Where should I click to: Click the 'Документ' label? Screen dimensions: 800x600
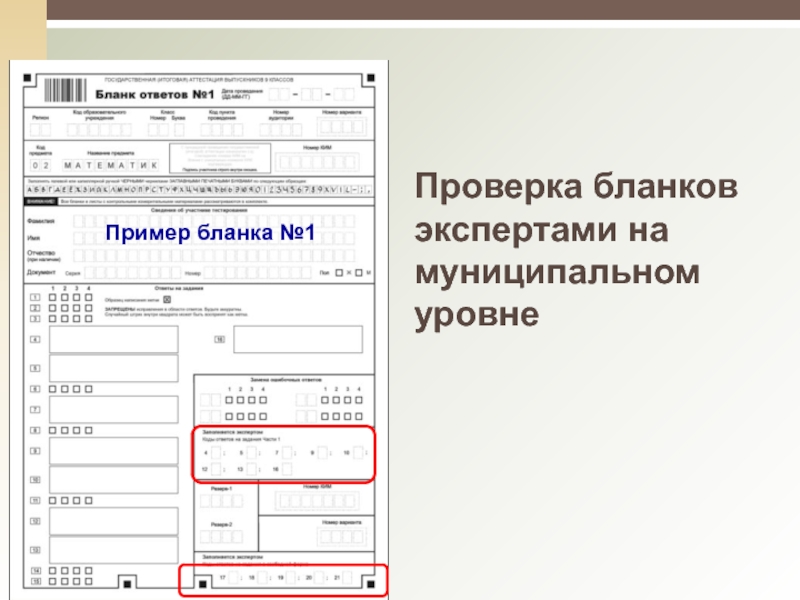point(41,272)
